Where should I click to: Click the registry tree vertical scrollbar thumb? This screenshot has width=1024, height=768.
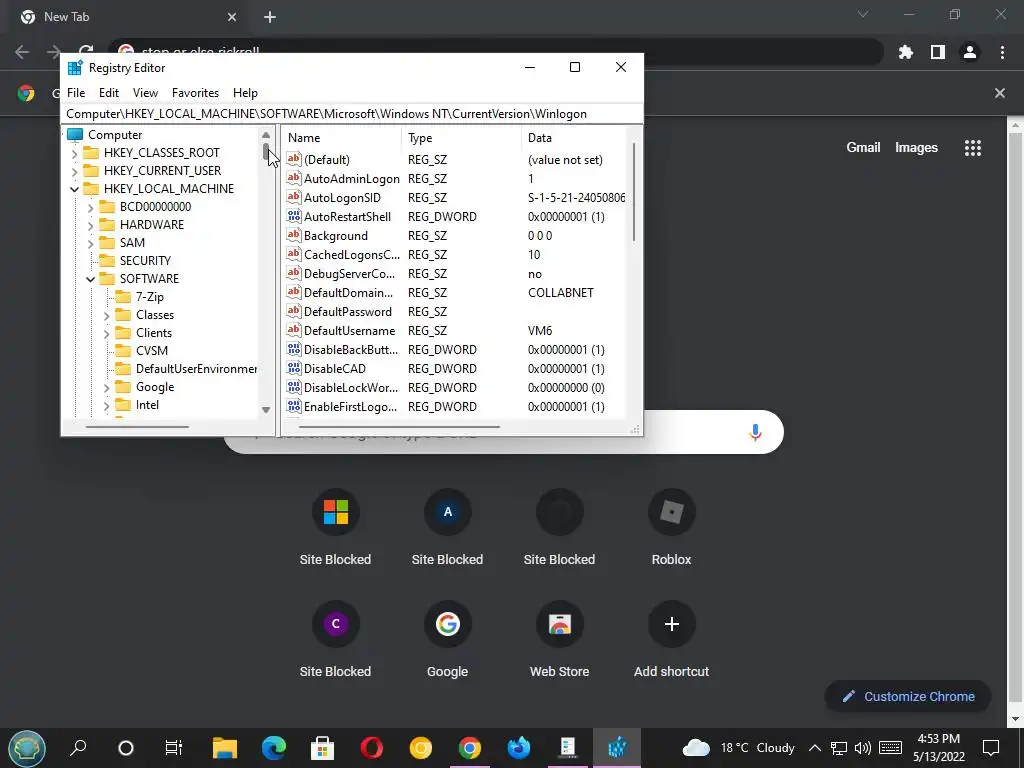point(266,152)
